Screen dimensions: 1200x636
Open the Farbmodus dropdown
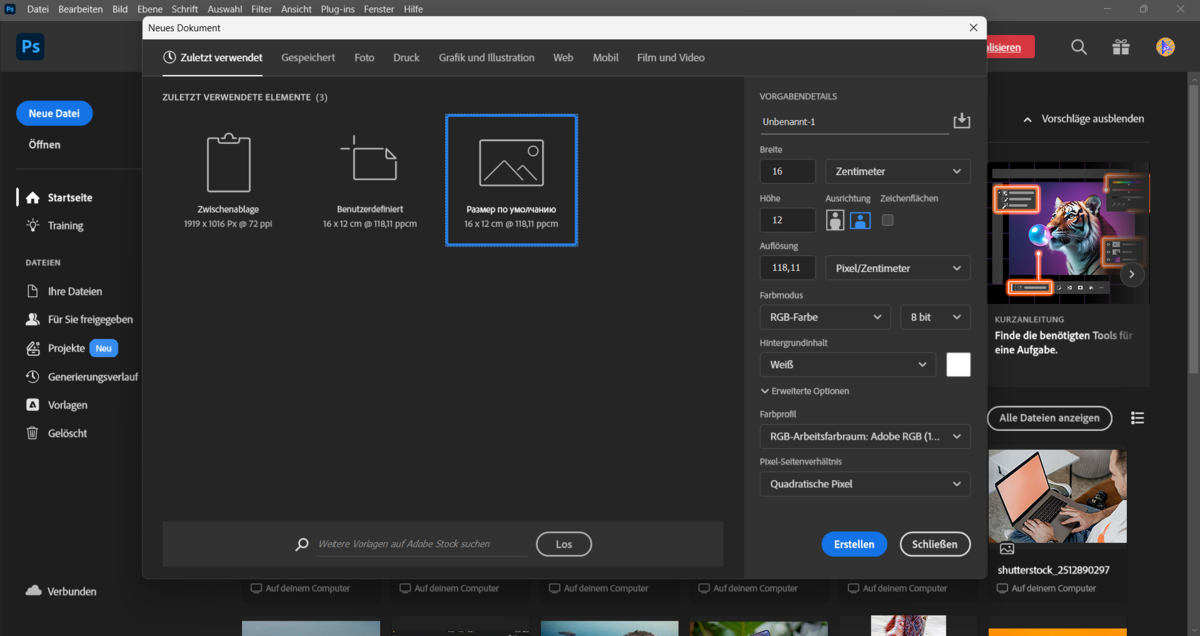824,316
